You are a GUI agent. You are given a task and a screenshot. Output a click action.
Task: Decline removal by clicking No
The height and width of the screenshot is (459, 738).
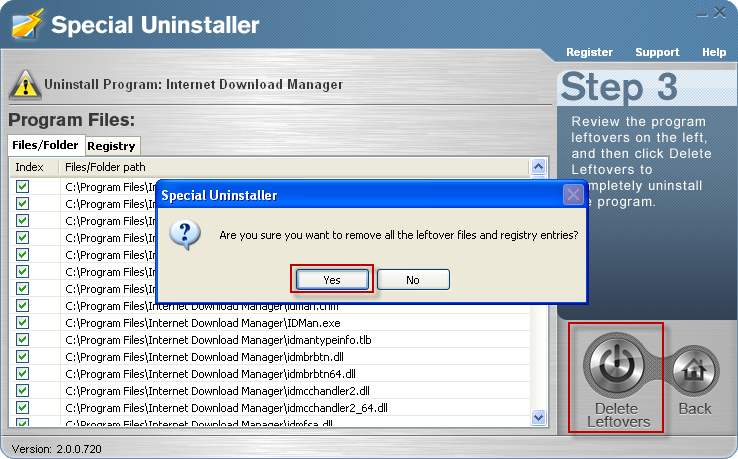tap(413, 280)
